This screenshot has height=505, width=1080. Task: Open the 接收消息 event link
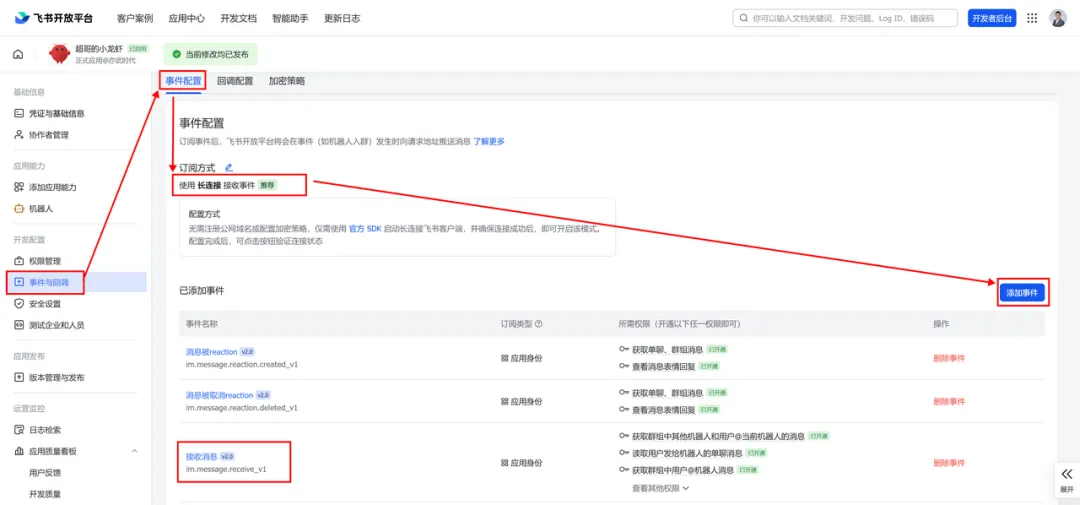coord(202,456)
